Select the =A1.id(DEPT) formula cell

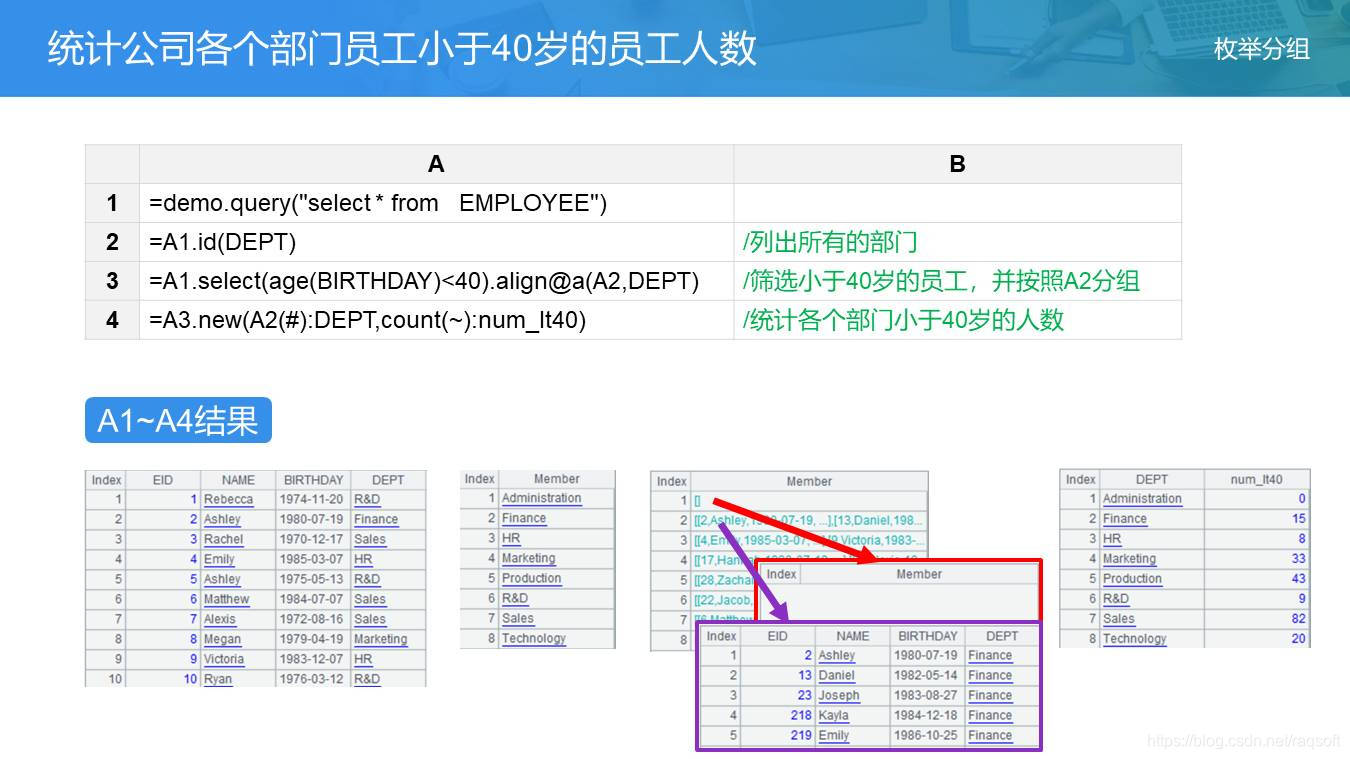coord(436,242)
